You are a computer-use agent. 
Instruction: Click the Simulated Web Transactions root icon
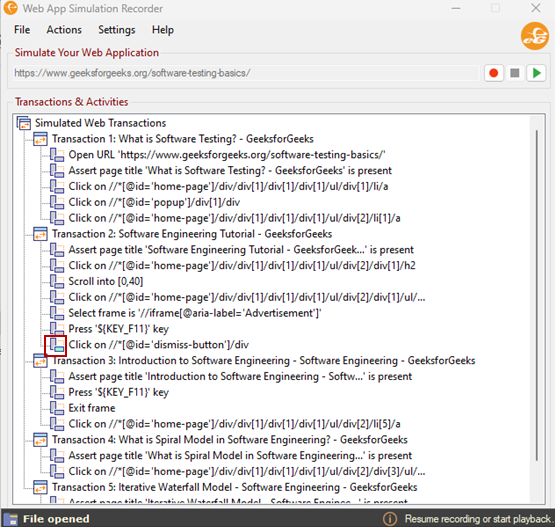tap(24, 123)
